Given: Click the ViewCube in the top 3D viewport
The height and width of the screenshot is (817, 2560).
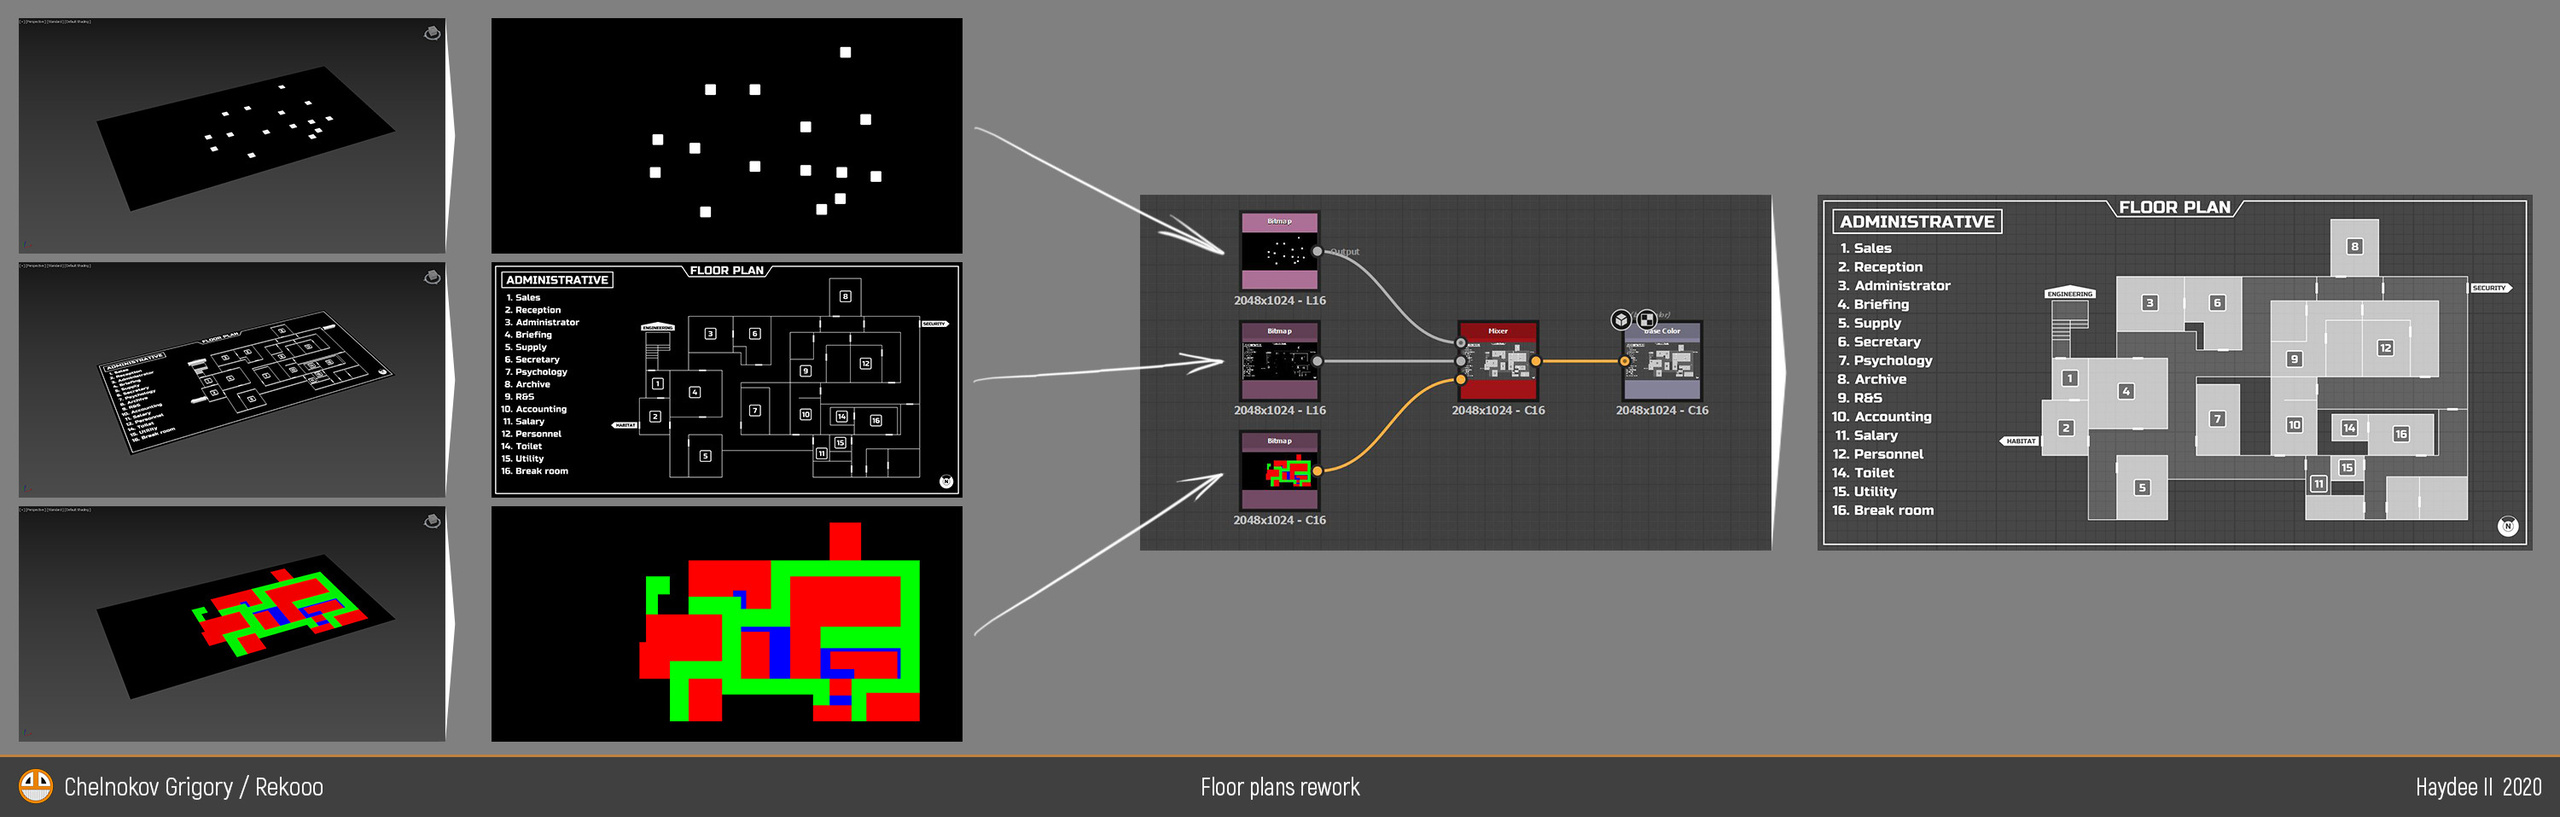Looking at the screenshot, I should (432, 33).
